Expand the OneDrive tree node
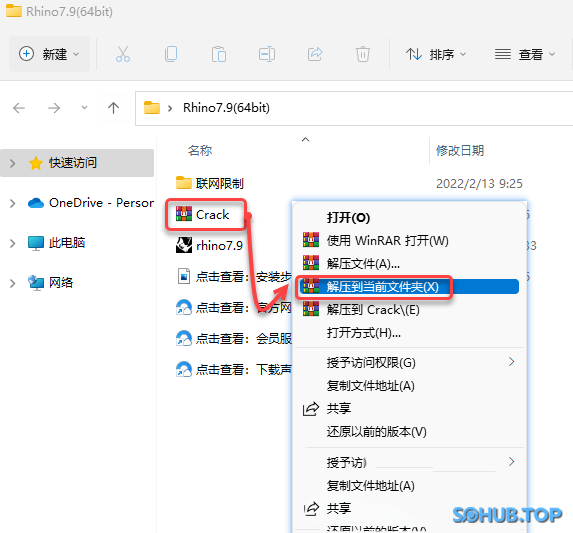 click(12, 203)
